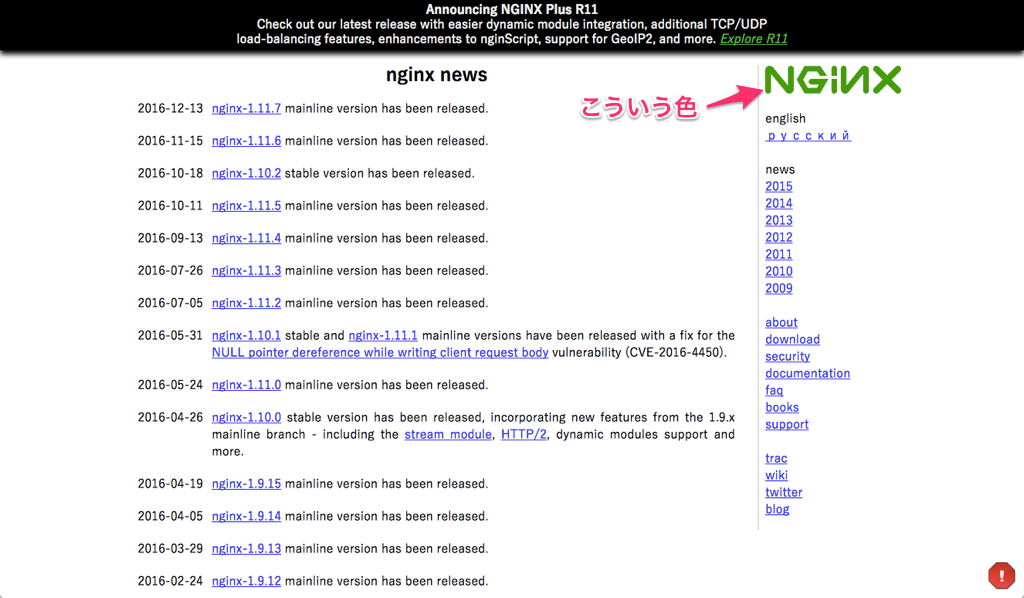Open the nginx-1.9.14 release link
1024x598 pixels.
point(246,516)
